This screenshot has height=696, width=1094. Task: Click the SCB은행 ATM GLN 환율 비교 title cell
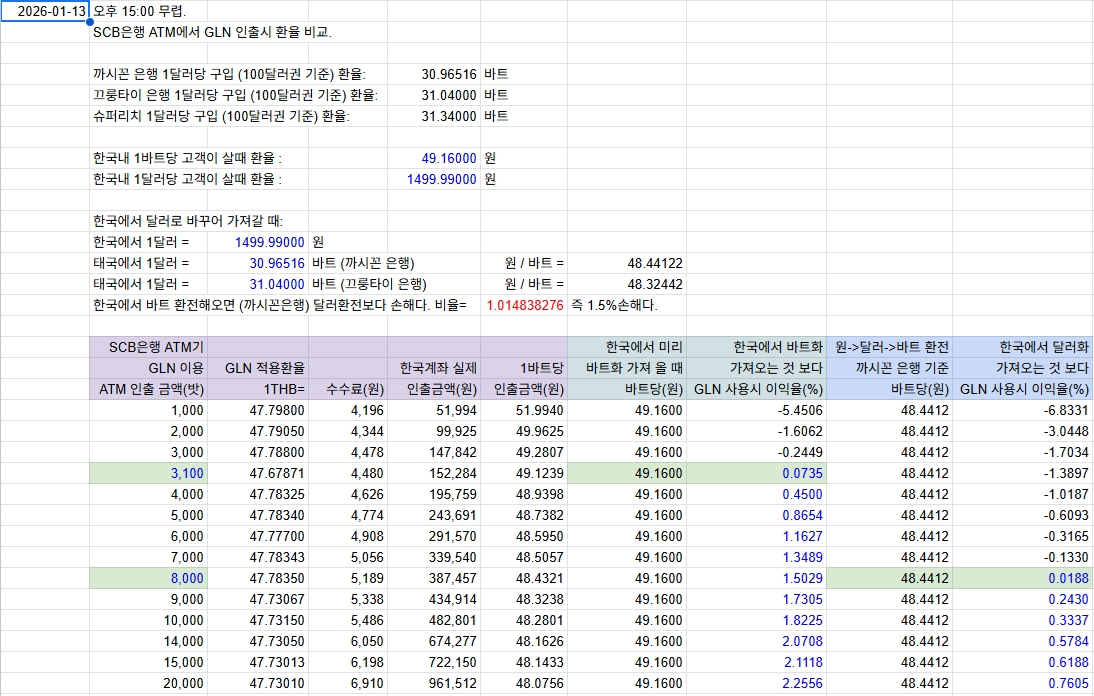pyautogui.click(x=212, y=32)
